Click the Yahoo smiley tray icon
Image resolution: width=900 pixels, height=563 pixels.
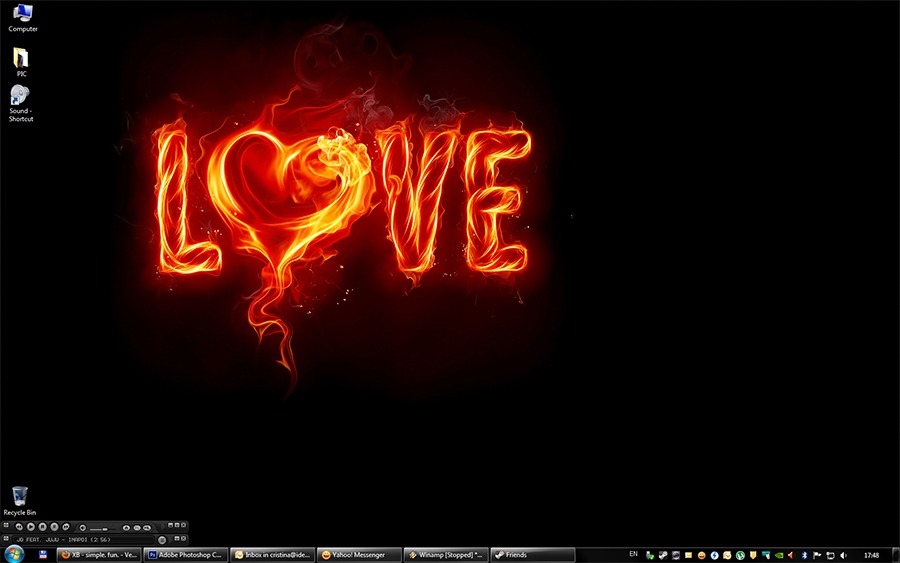[x=702, y=556]
